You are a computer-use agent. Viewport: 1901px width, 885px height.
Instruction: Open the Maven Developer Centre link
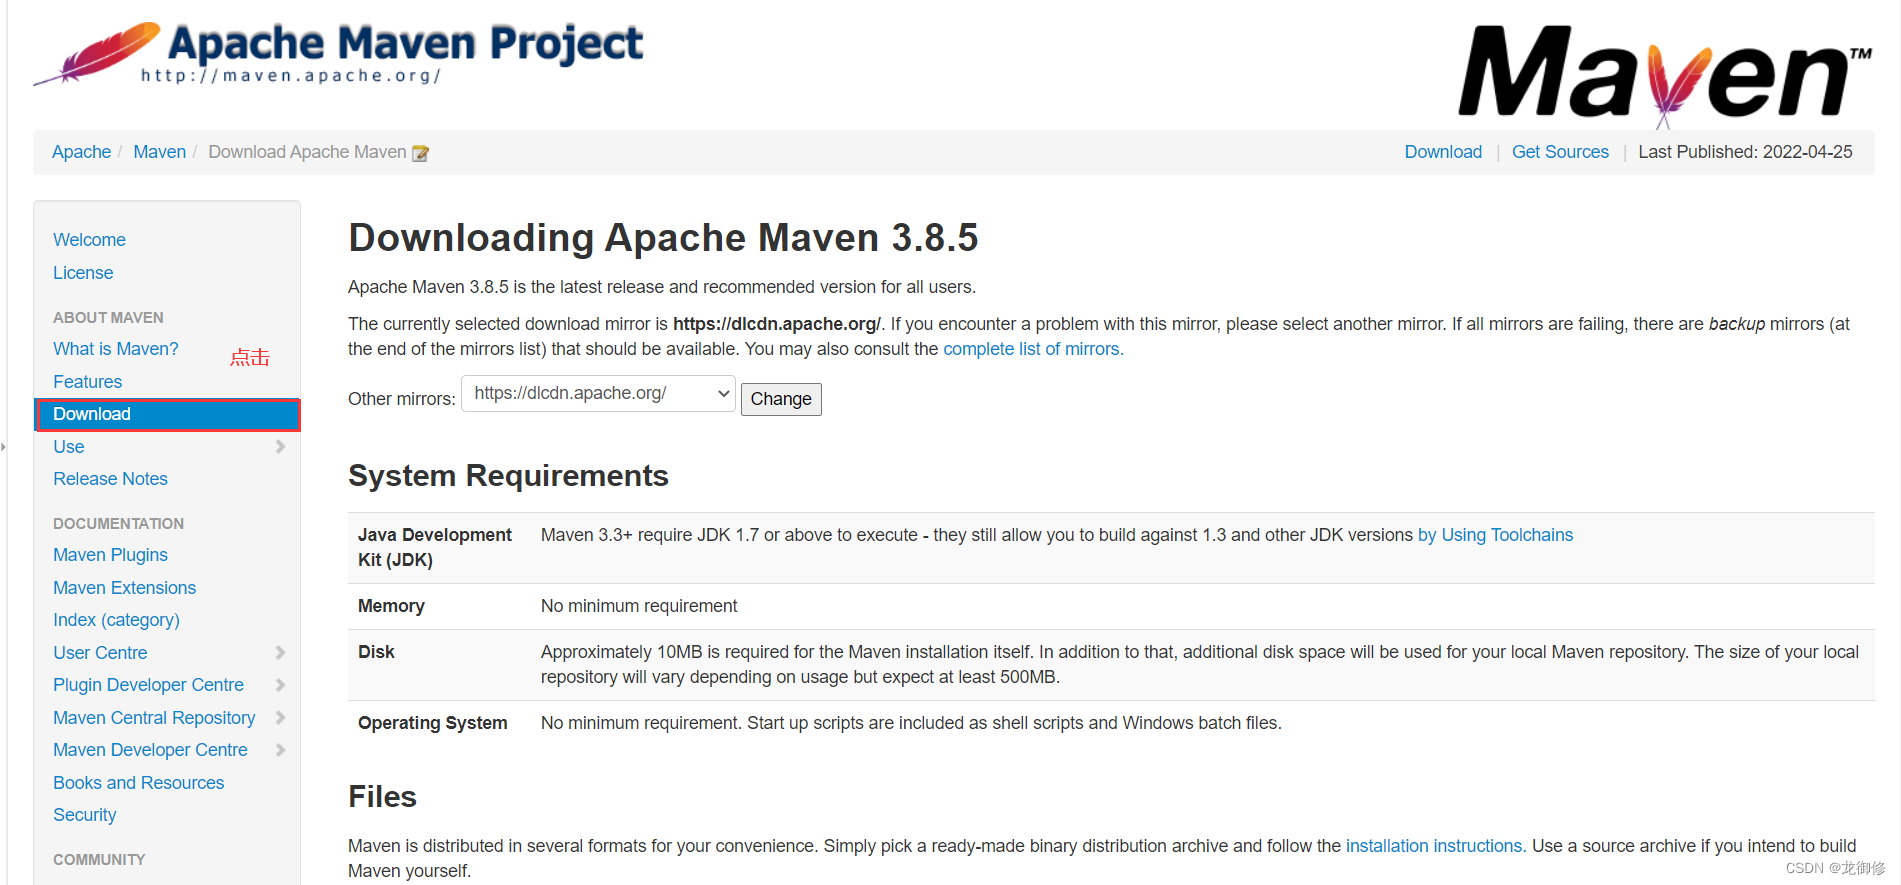point(150,750)
